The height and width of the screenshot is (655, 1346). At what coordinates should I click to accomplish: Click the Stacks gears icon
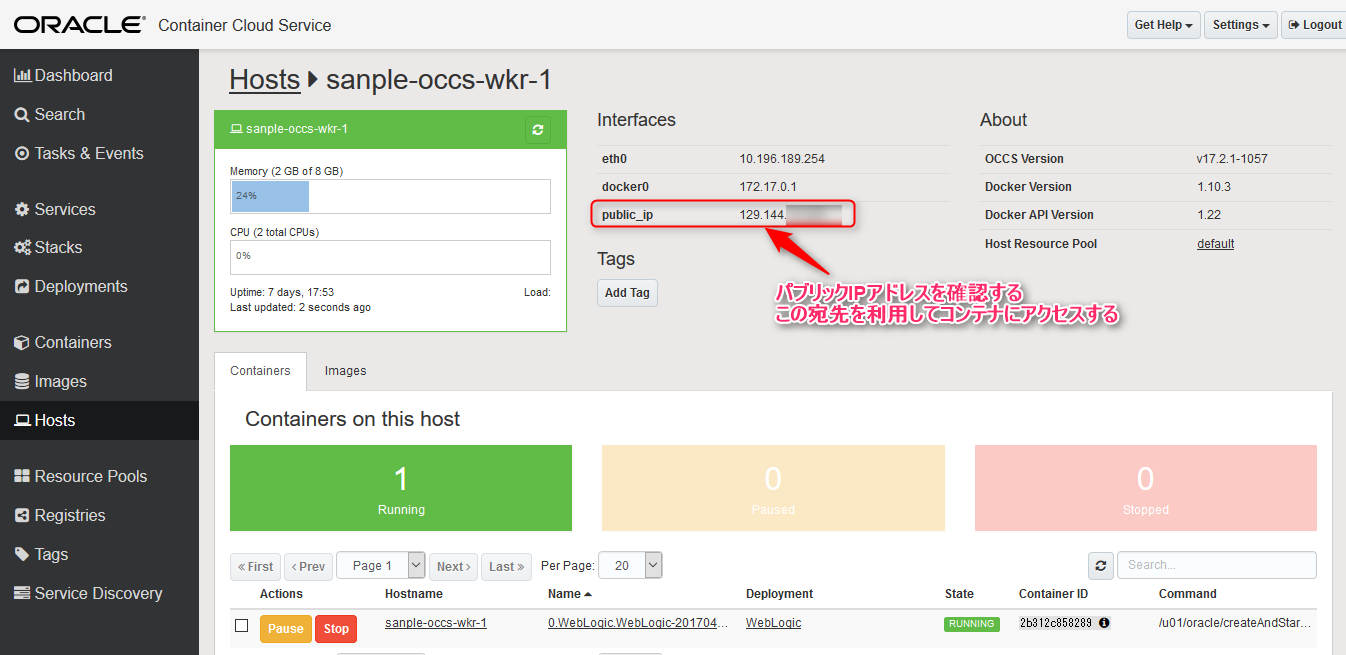[22, 247]
